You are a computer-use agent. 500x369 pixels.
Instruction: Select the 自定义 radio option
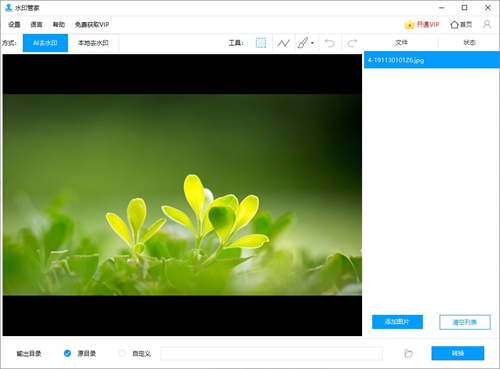click(122, 353)
